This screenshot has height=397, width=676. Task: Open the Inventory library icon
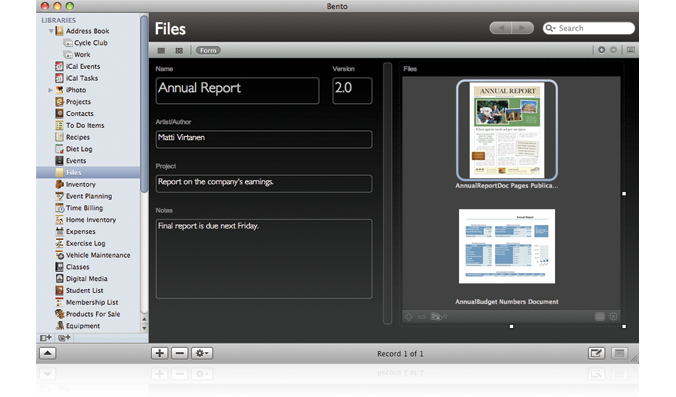point(59,184)
